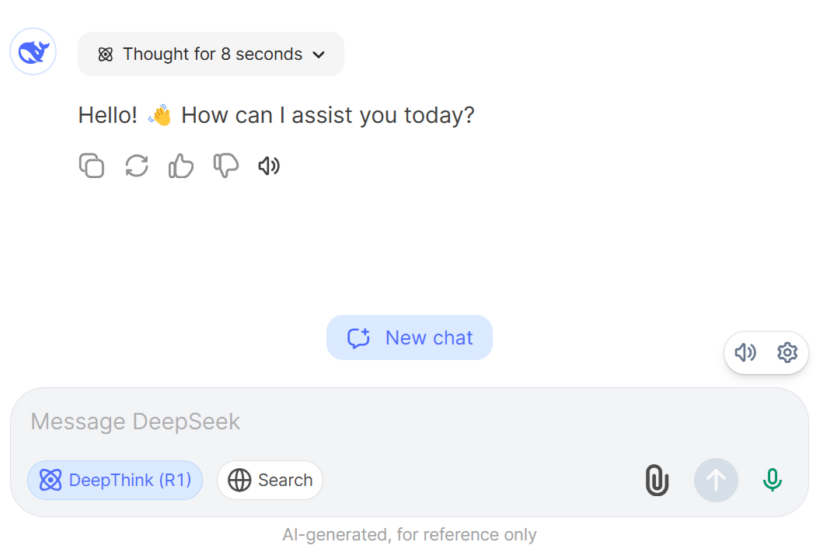Give the response a thumbs down
The height and width of the screenshot is (549, 830).
tap(226, 166)
